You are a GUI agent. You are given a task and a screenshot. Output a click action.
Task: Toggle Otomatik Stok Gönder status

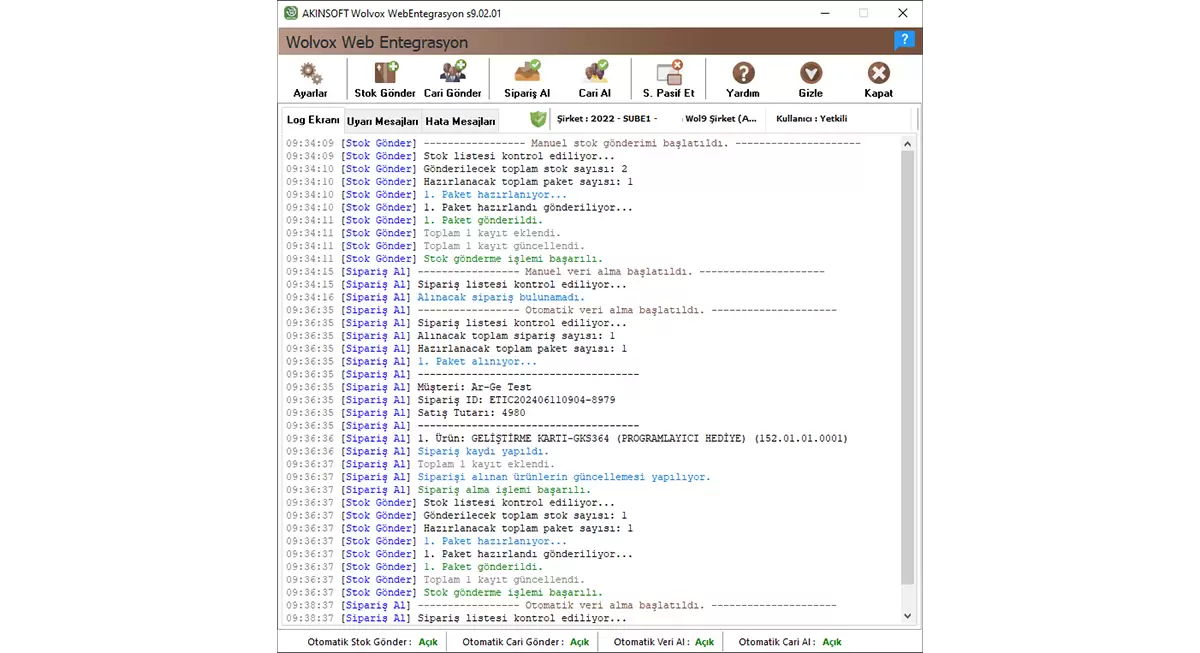point(428,642)
